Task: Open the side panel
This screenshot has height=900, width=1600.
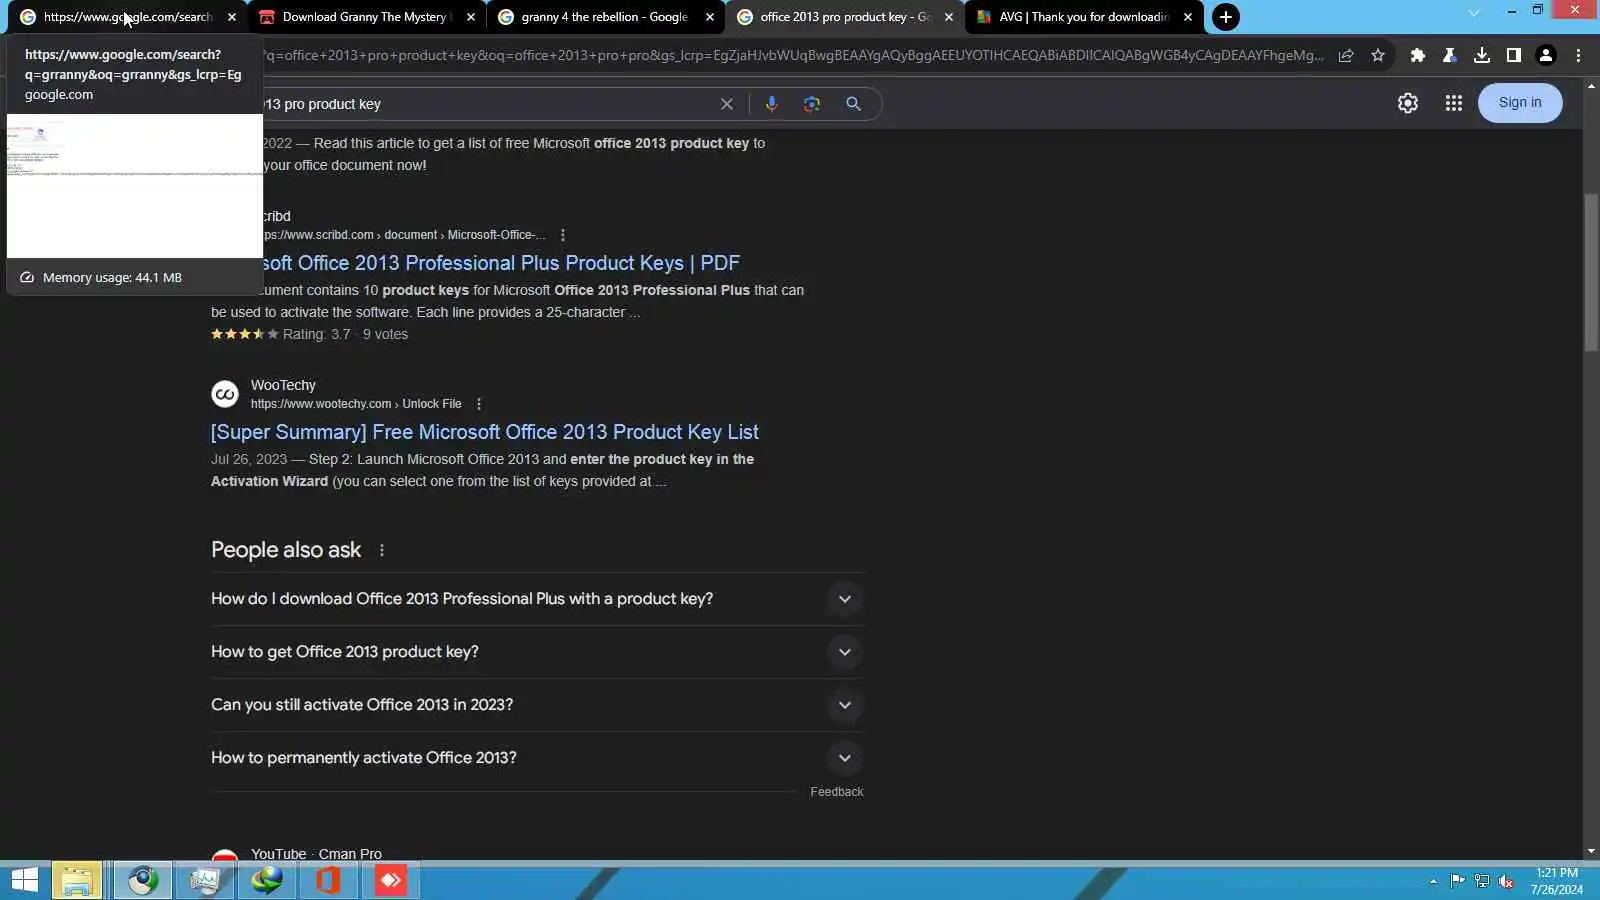Action: (1514, 56)
